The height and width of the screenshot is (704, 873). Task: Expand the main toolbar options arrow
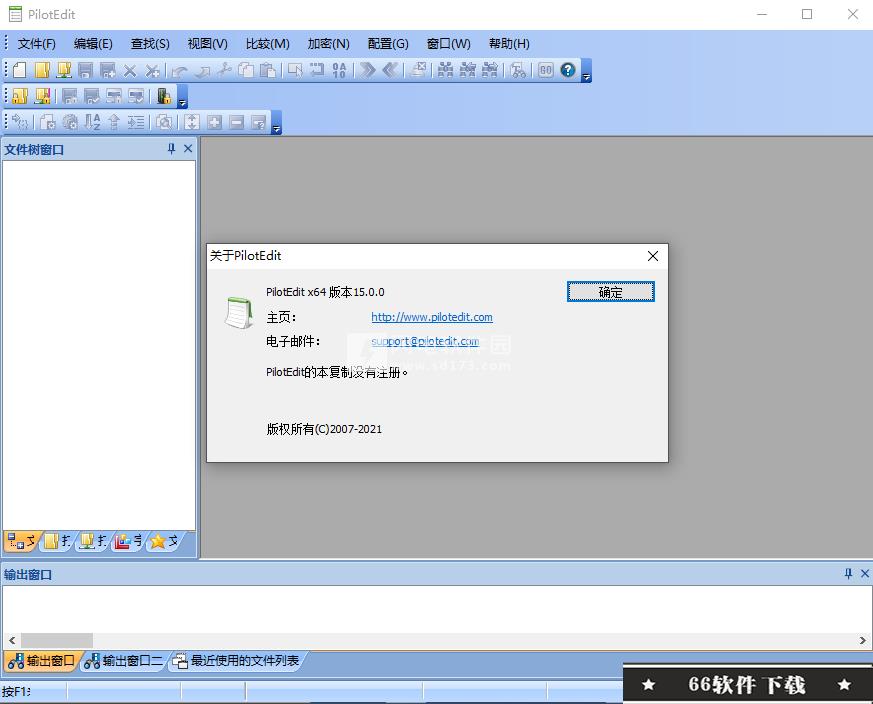click(x=586, y=71)
